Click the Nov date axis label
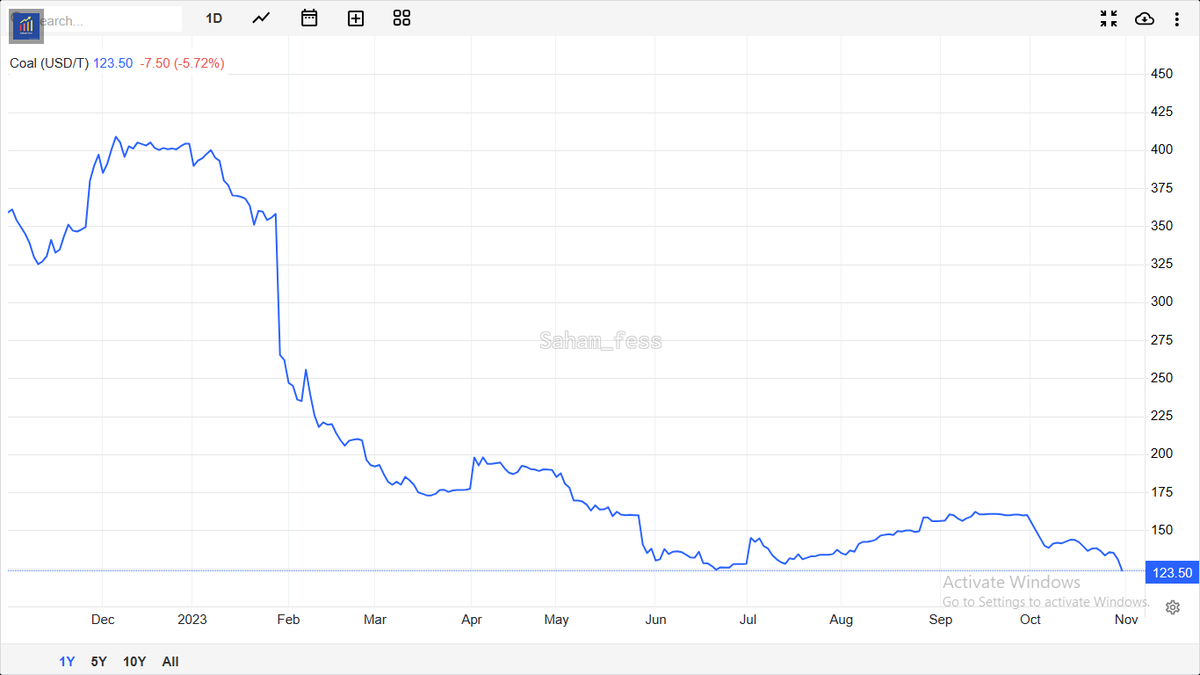Screen dimensions: 1200x675 click(1127, 620)
